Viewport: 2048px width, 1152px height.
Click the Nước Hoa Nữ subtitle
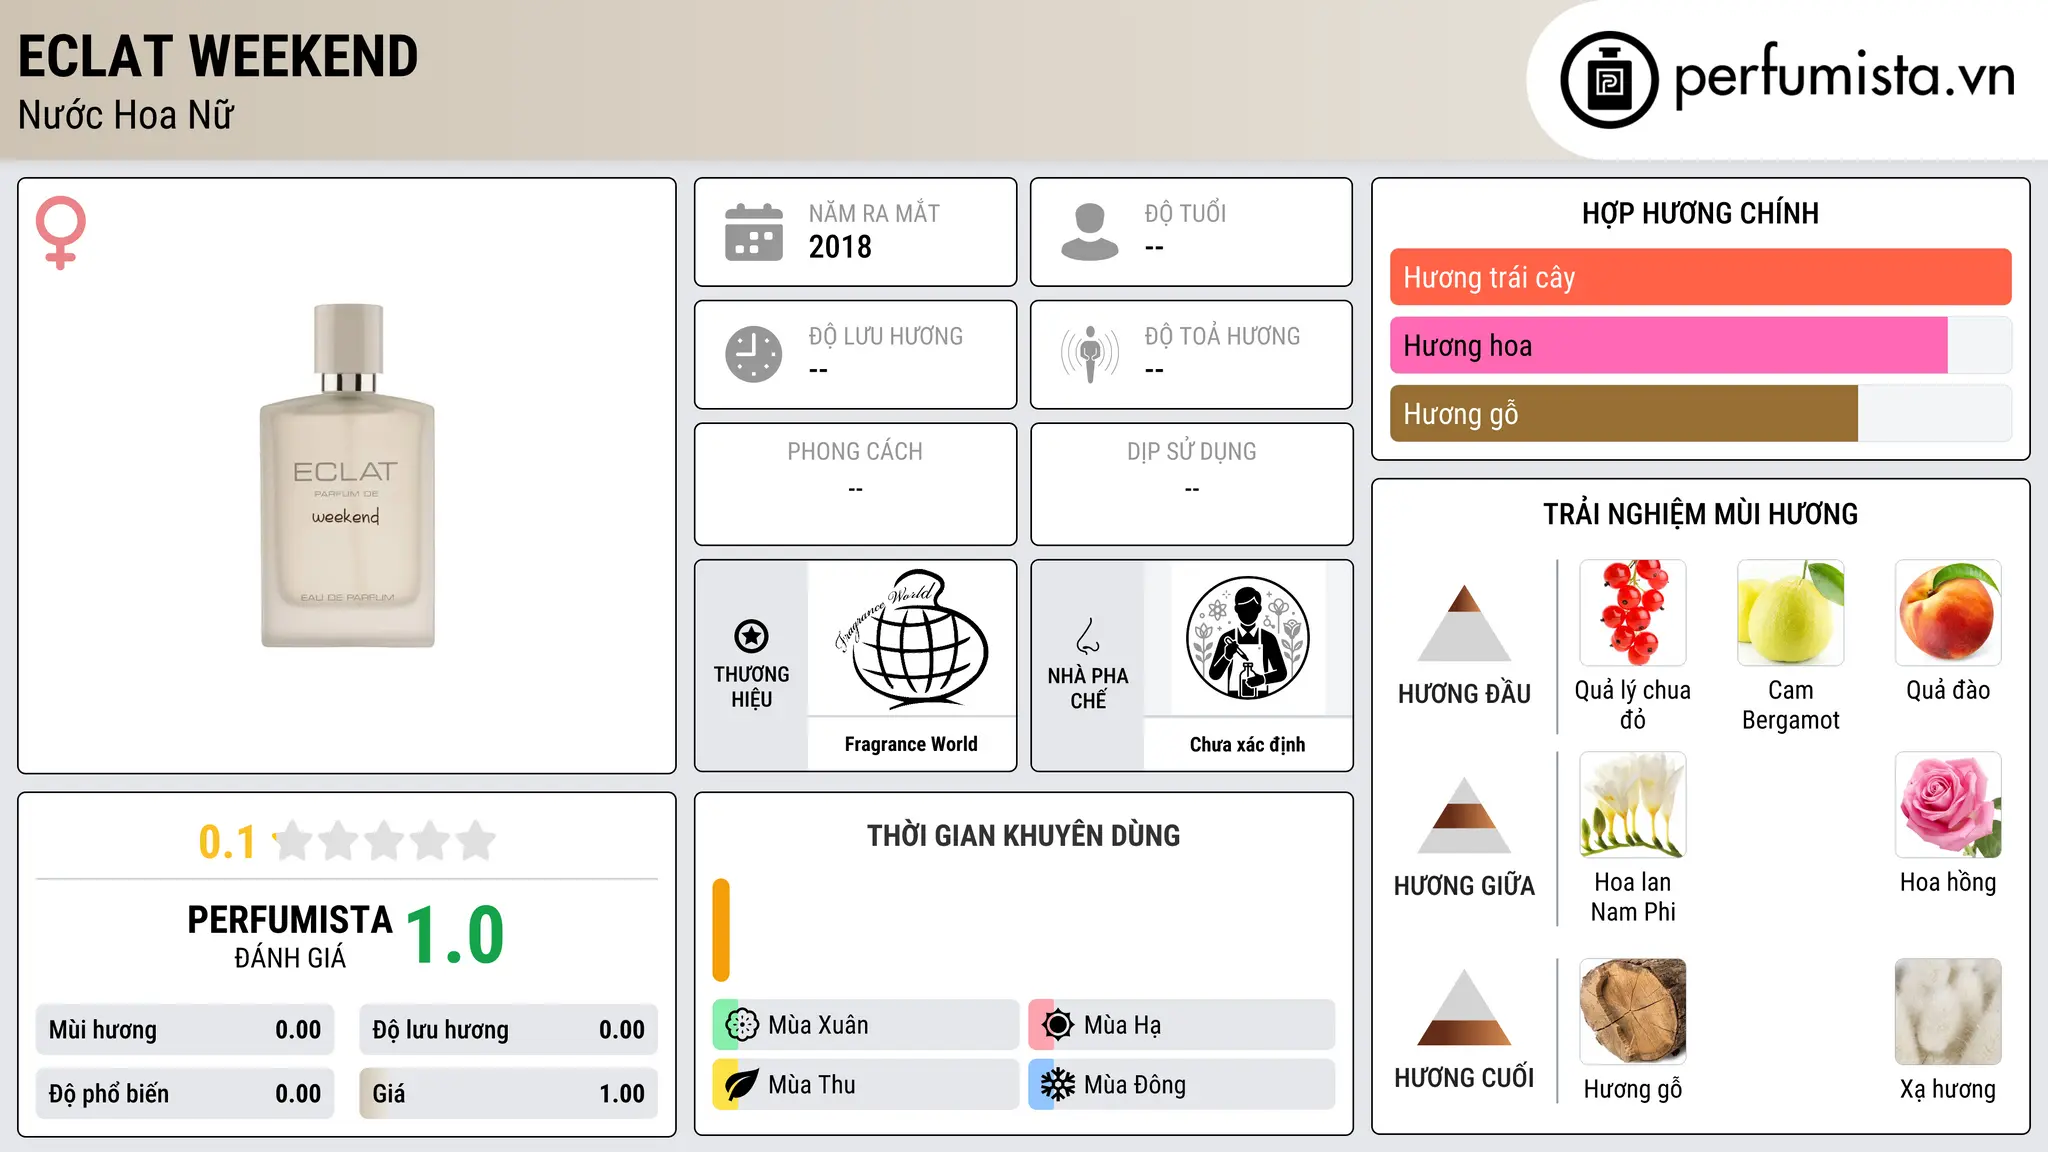click(x=126, y=115)
